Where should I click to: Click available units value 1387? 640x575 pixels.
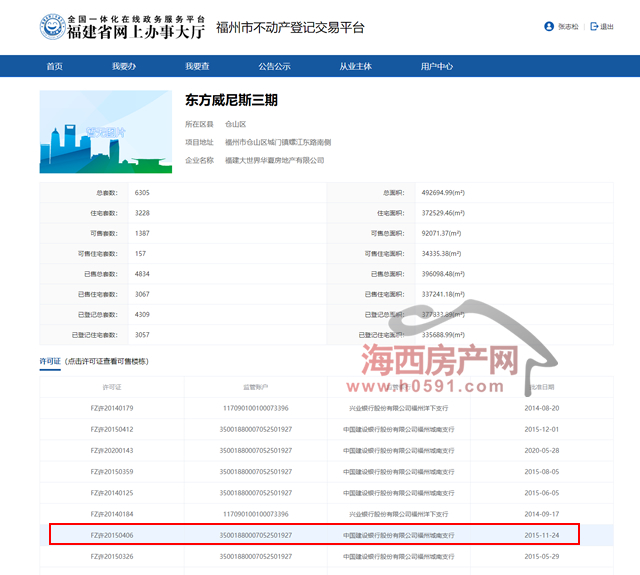[x=142, y=233]
